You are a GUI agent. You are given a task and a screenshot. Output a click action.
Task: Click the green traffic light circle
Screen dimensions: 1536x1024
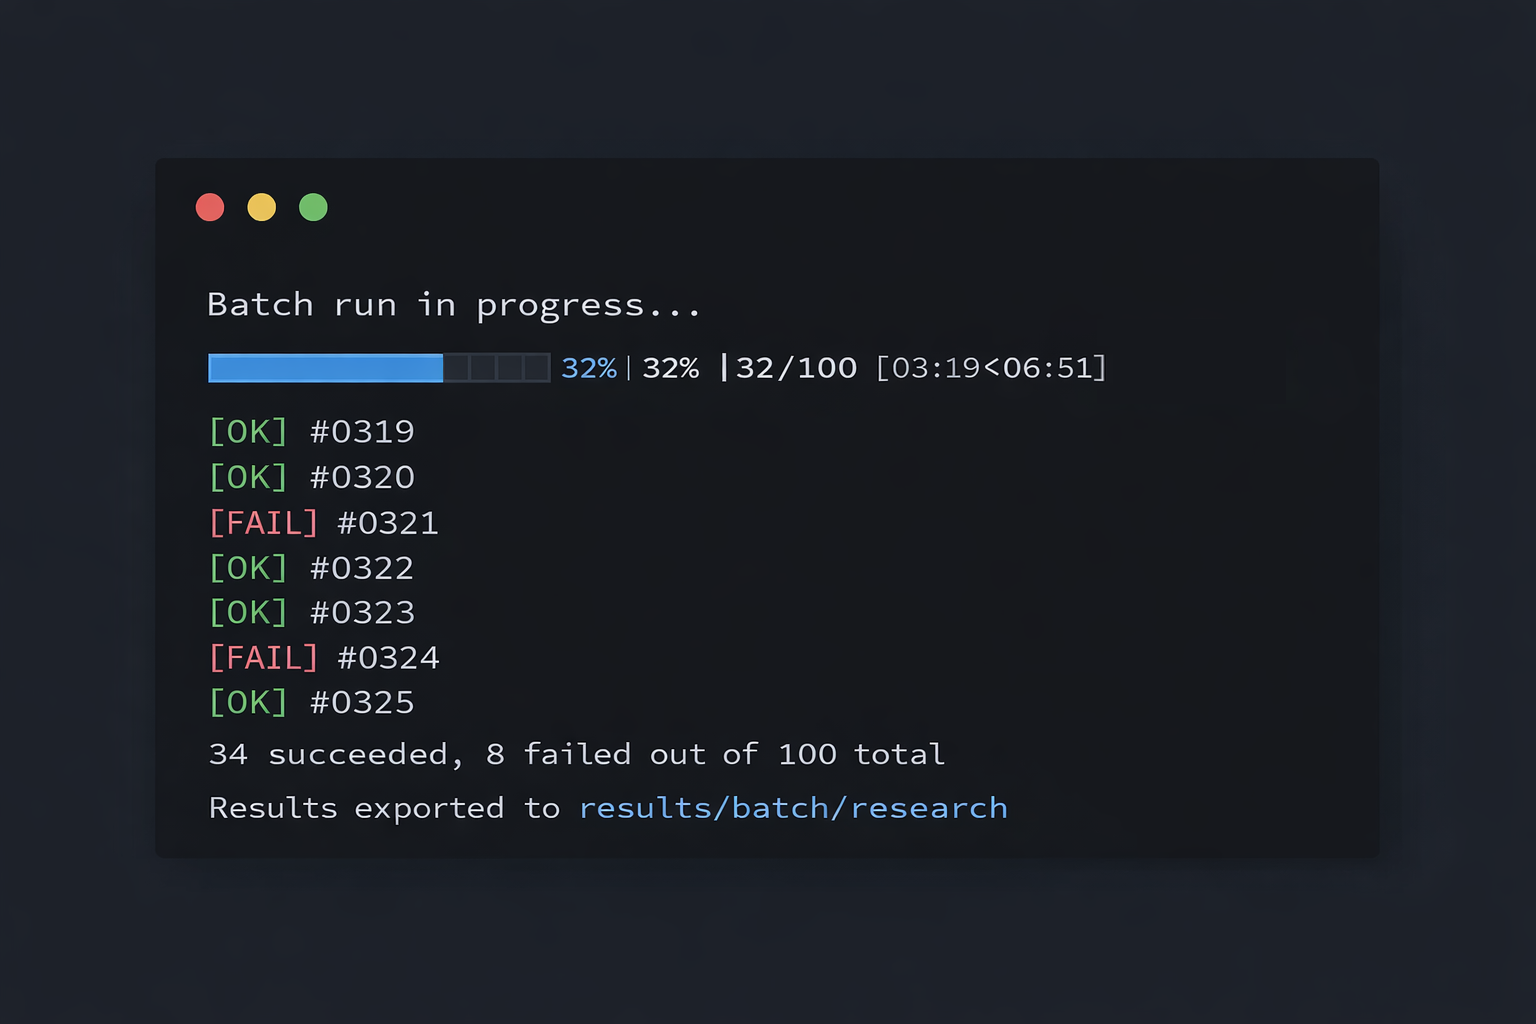[313, 207]
